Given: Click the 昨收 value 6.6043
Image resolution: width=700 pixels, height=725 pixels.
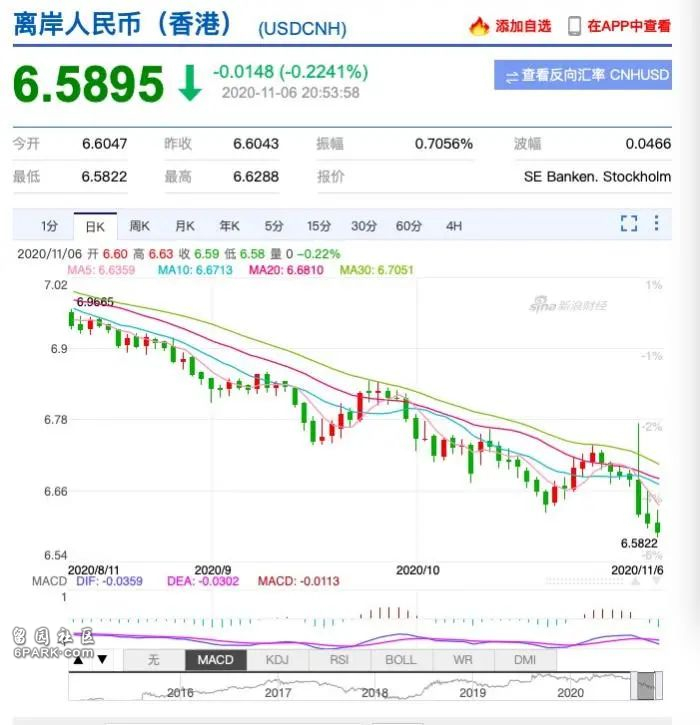Looking at the screenshot, I should 256,144.
